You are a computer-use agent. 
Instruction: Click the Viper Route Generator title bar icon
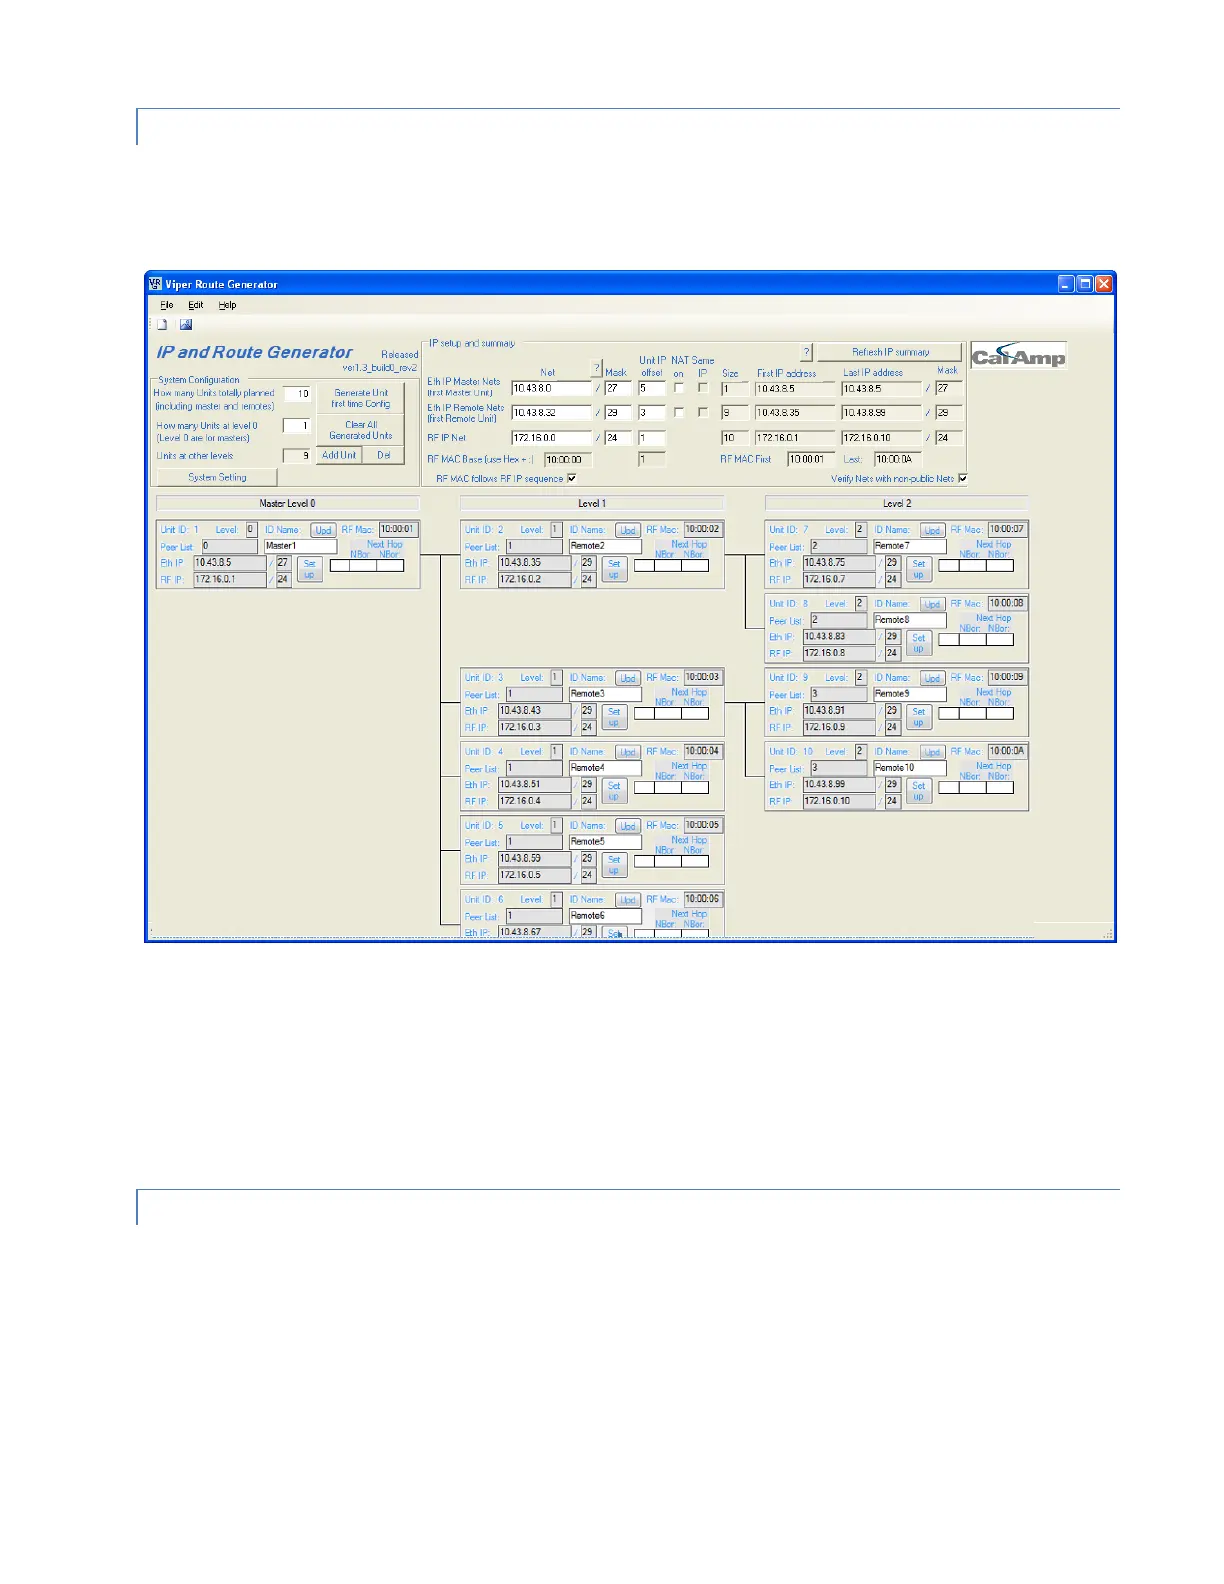pyautogui.click(x=155, y=284)
